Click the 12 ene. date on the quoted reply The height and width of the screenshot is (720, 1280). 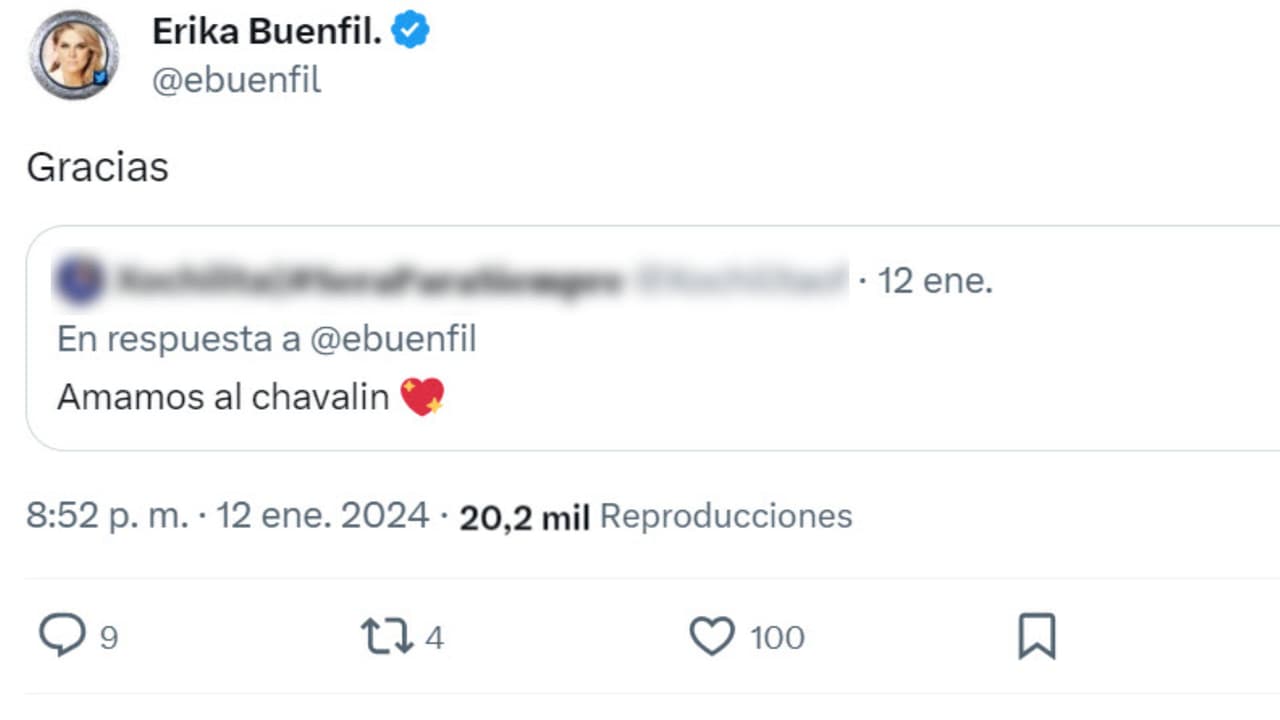(x=933, y=281)
